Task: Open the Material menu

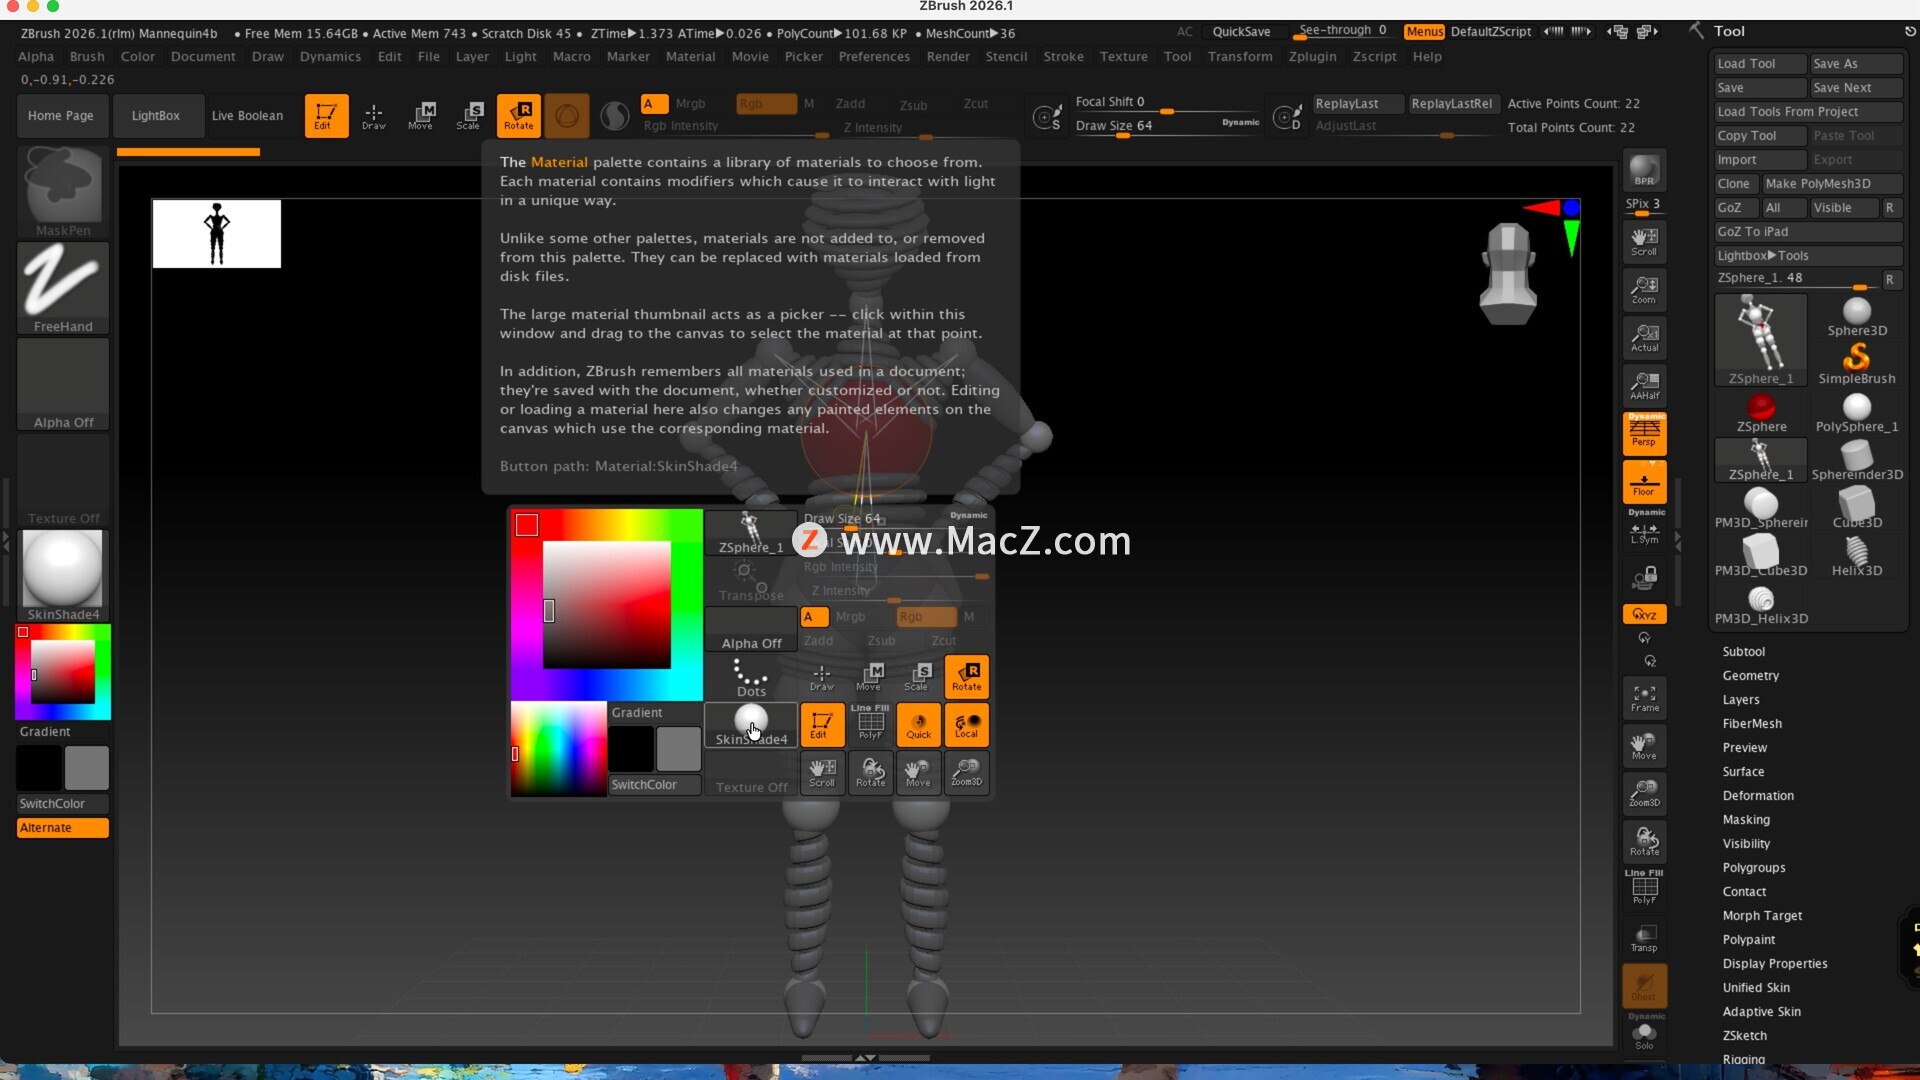Action: [690, 57]
